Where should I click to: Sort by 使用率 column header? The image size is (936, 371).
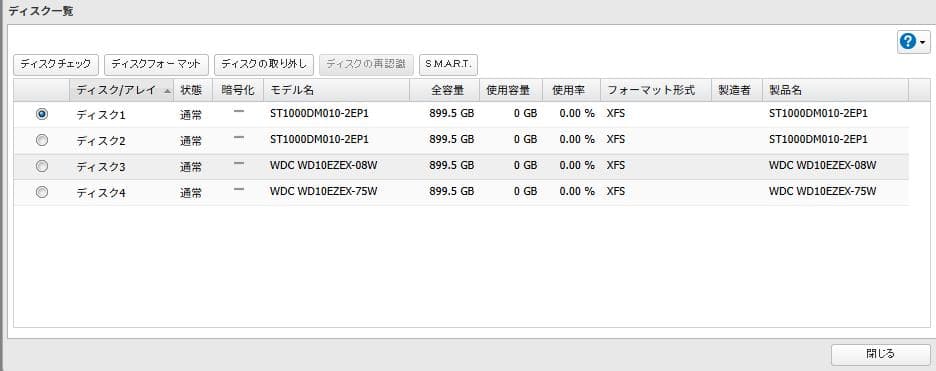571,90
